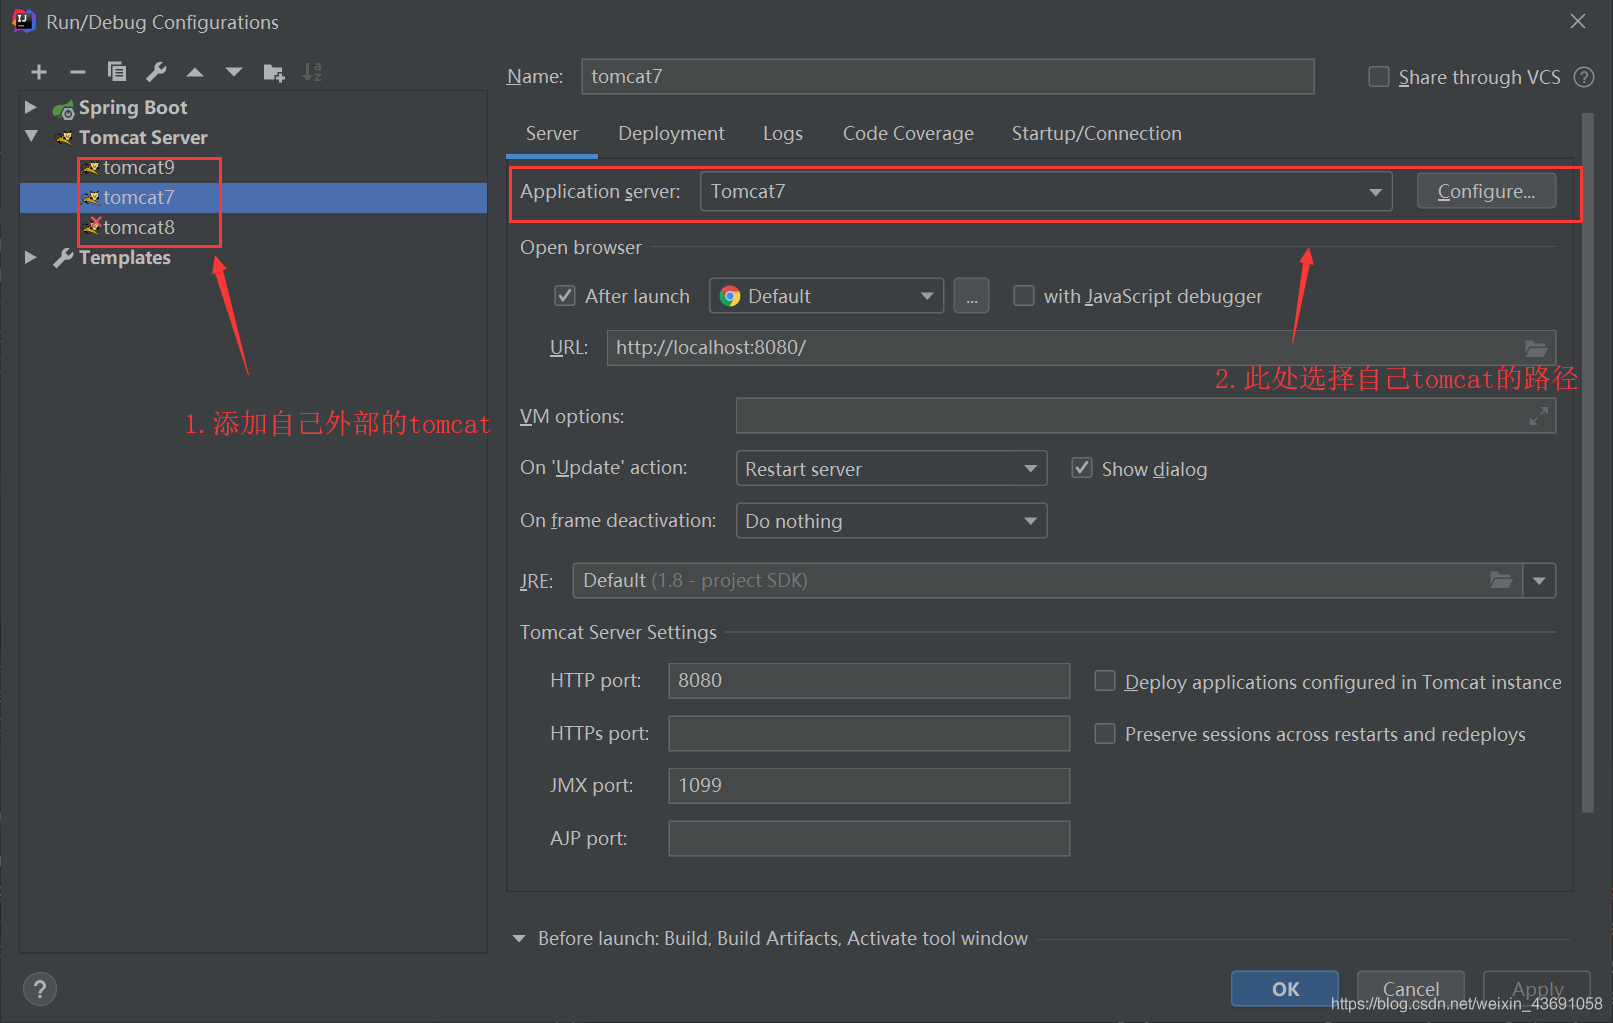Screen dimensions: 1613x1023
Task: Click the tomcat9 configuration icon
Action: tap(92, 168)
